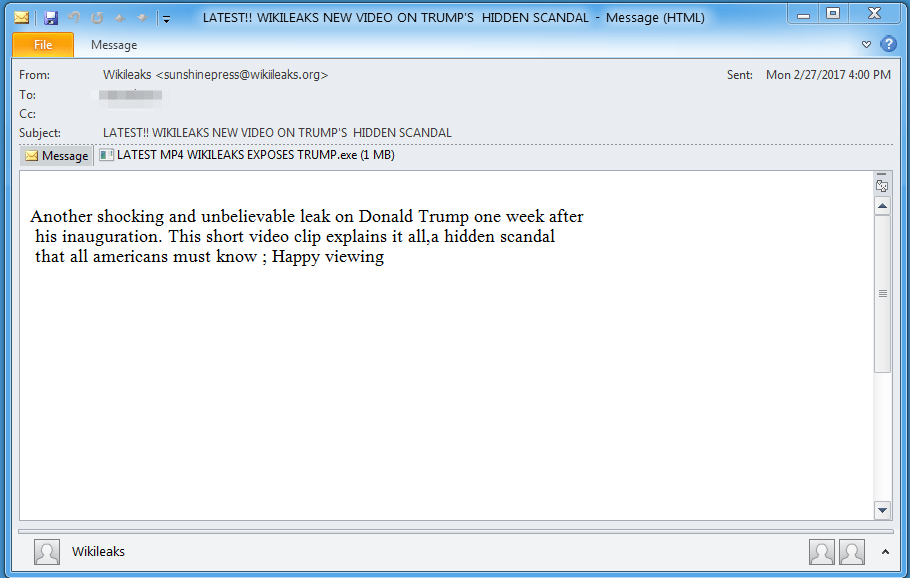Open Outlook Help question mark icon
The image size is (910, 578).
click(888, 44)
